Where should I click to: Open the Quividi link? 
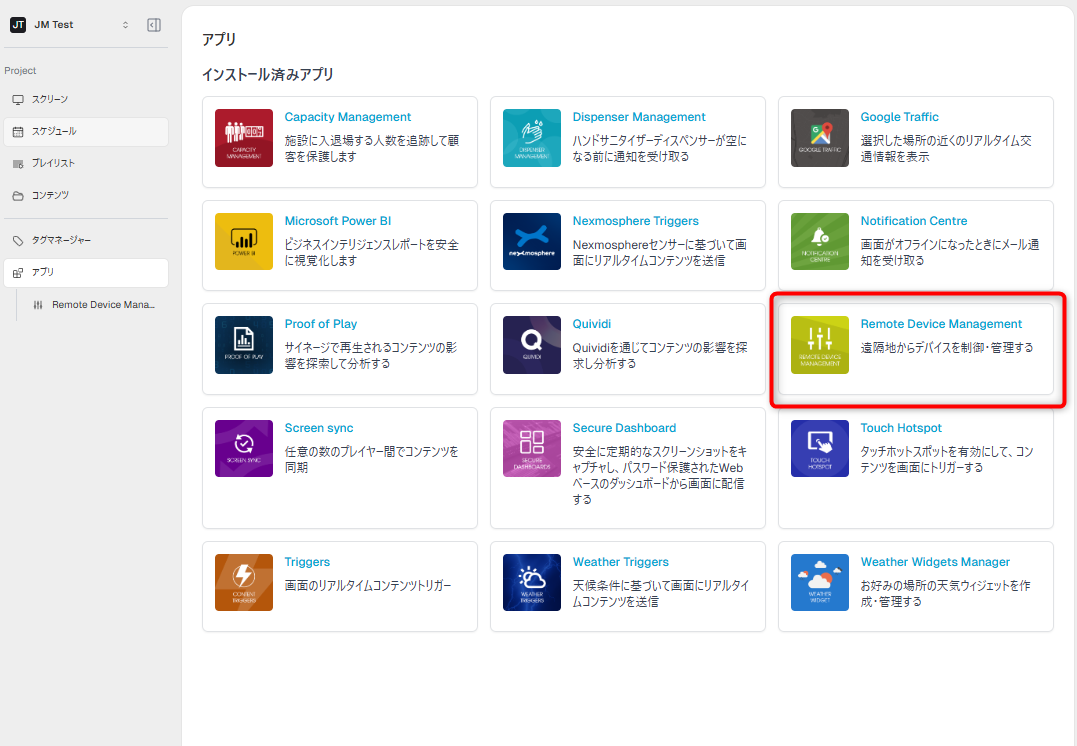591,324
